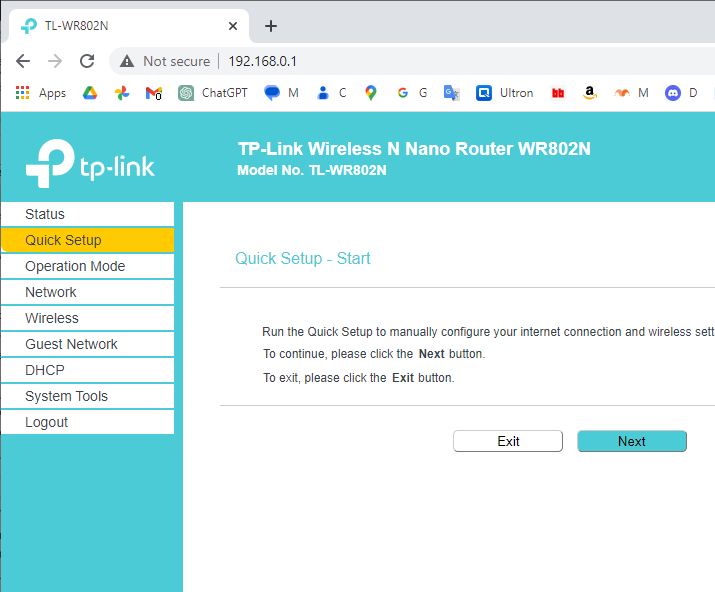Open the Discord bookmark
Screen dimensions: 715x592
(681, 93)
